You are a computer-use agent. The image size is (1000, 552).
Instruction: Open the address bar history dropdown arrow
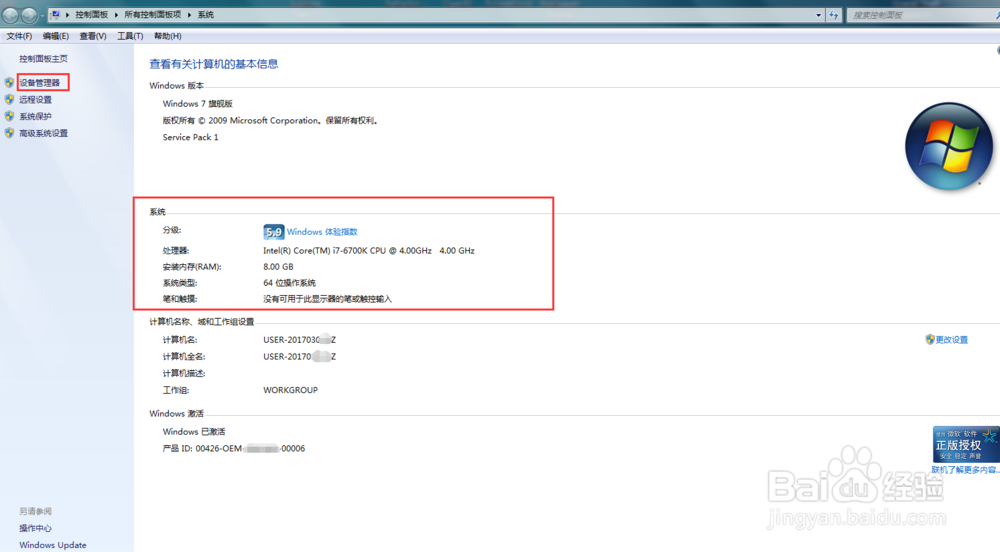(x=819, y=15)
